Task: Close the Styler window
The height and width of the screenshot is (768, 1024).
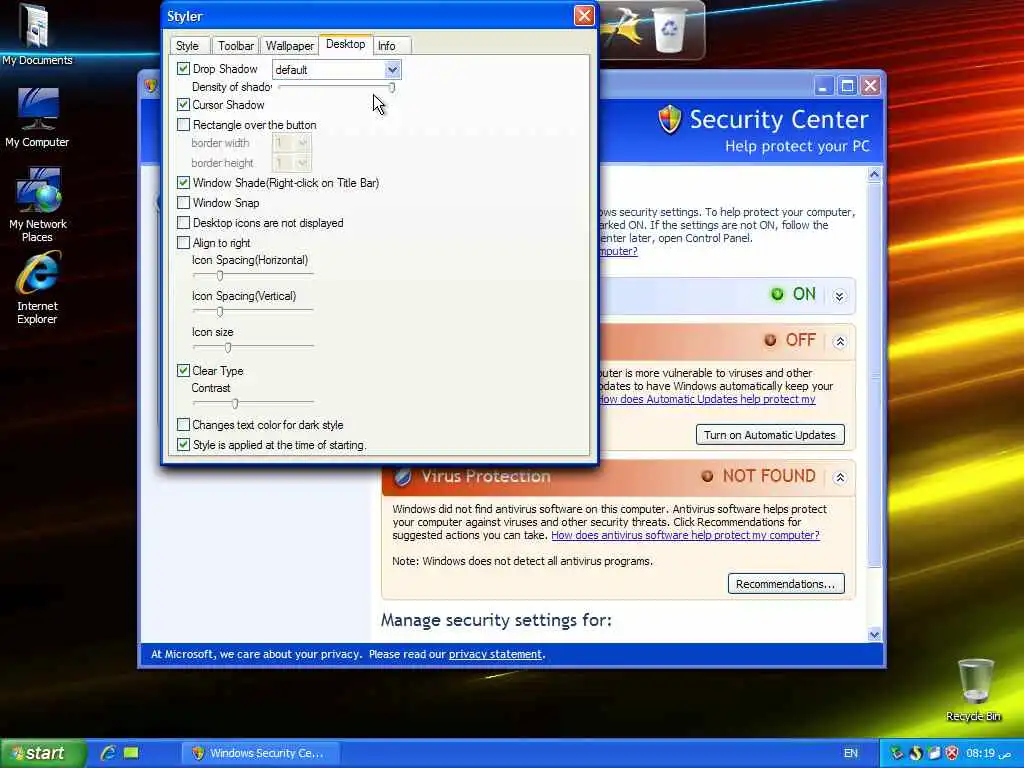Action: [x=584, y=16]
